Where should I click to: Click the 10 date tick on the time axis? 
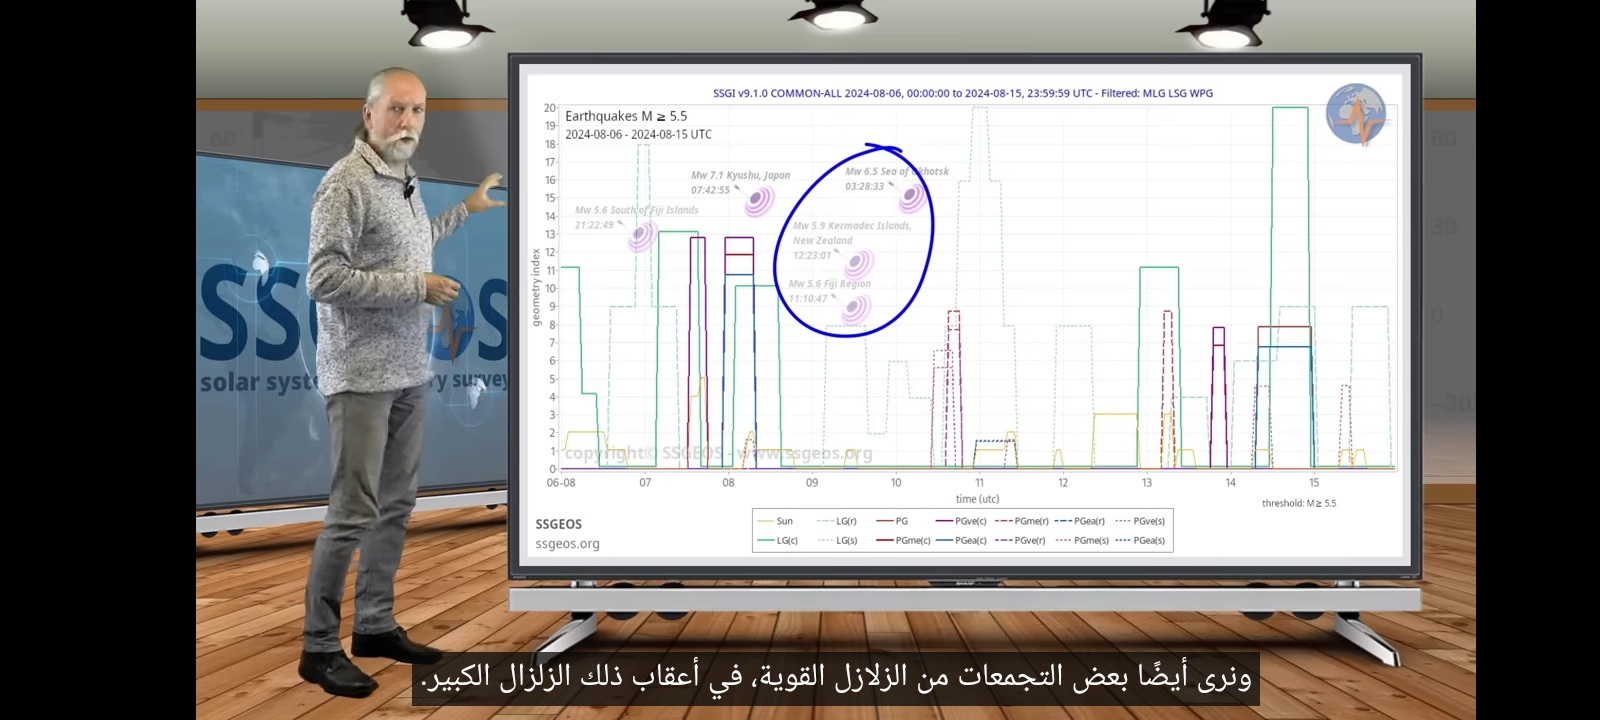click(896, 482)
